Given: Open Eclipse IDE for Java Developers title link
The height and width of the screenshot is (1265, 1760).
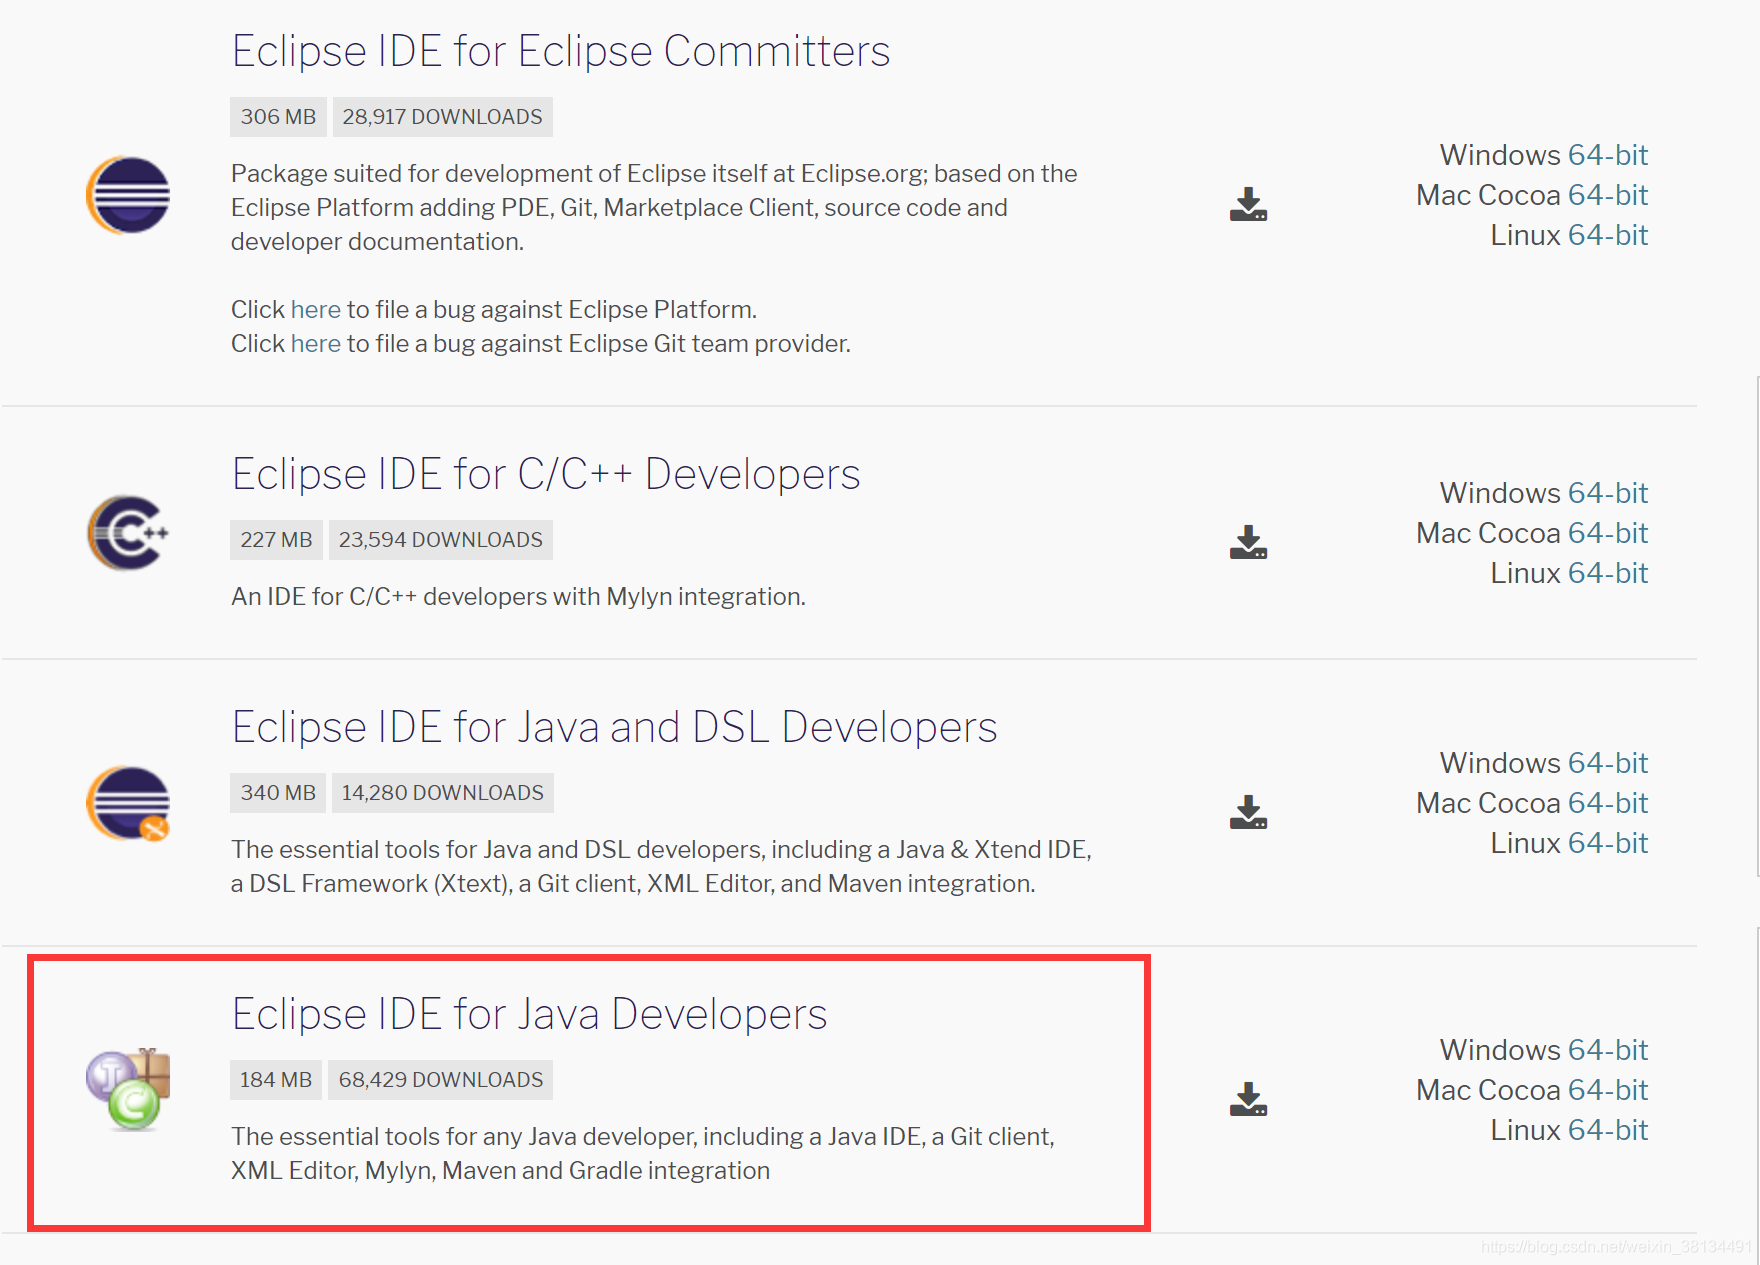Looking at the screenshot, I should (529, 1014).
